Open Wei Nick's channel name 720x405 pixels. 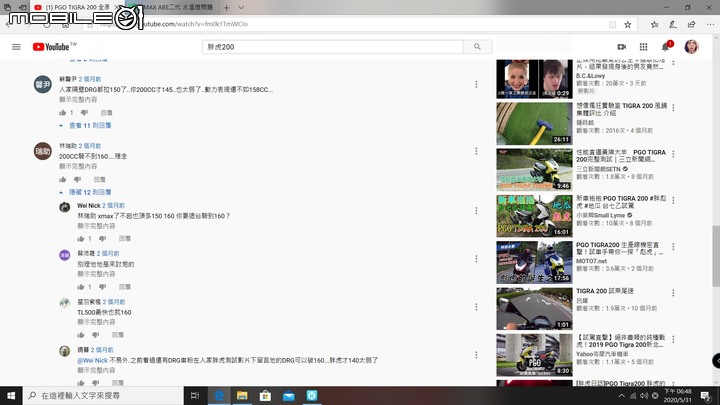(89, 205)
